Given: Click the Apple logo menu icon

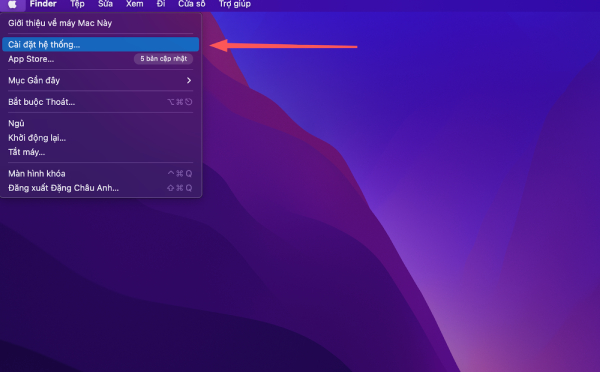Looking at the screenshot, I should pos(12,4).
